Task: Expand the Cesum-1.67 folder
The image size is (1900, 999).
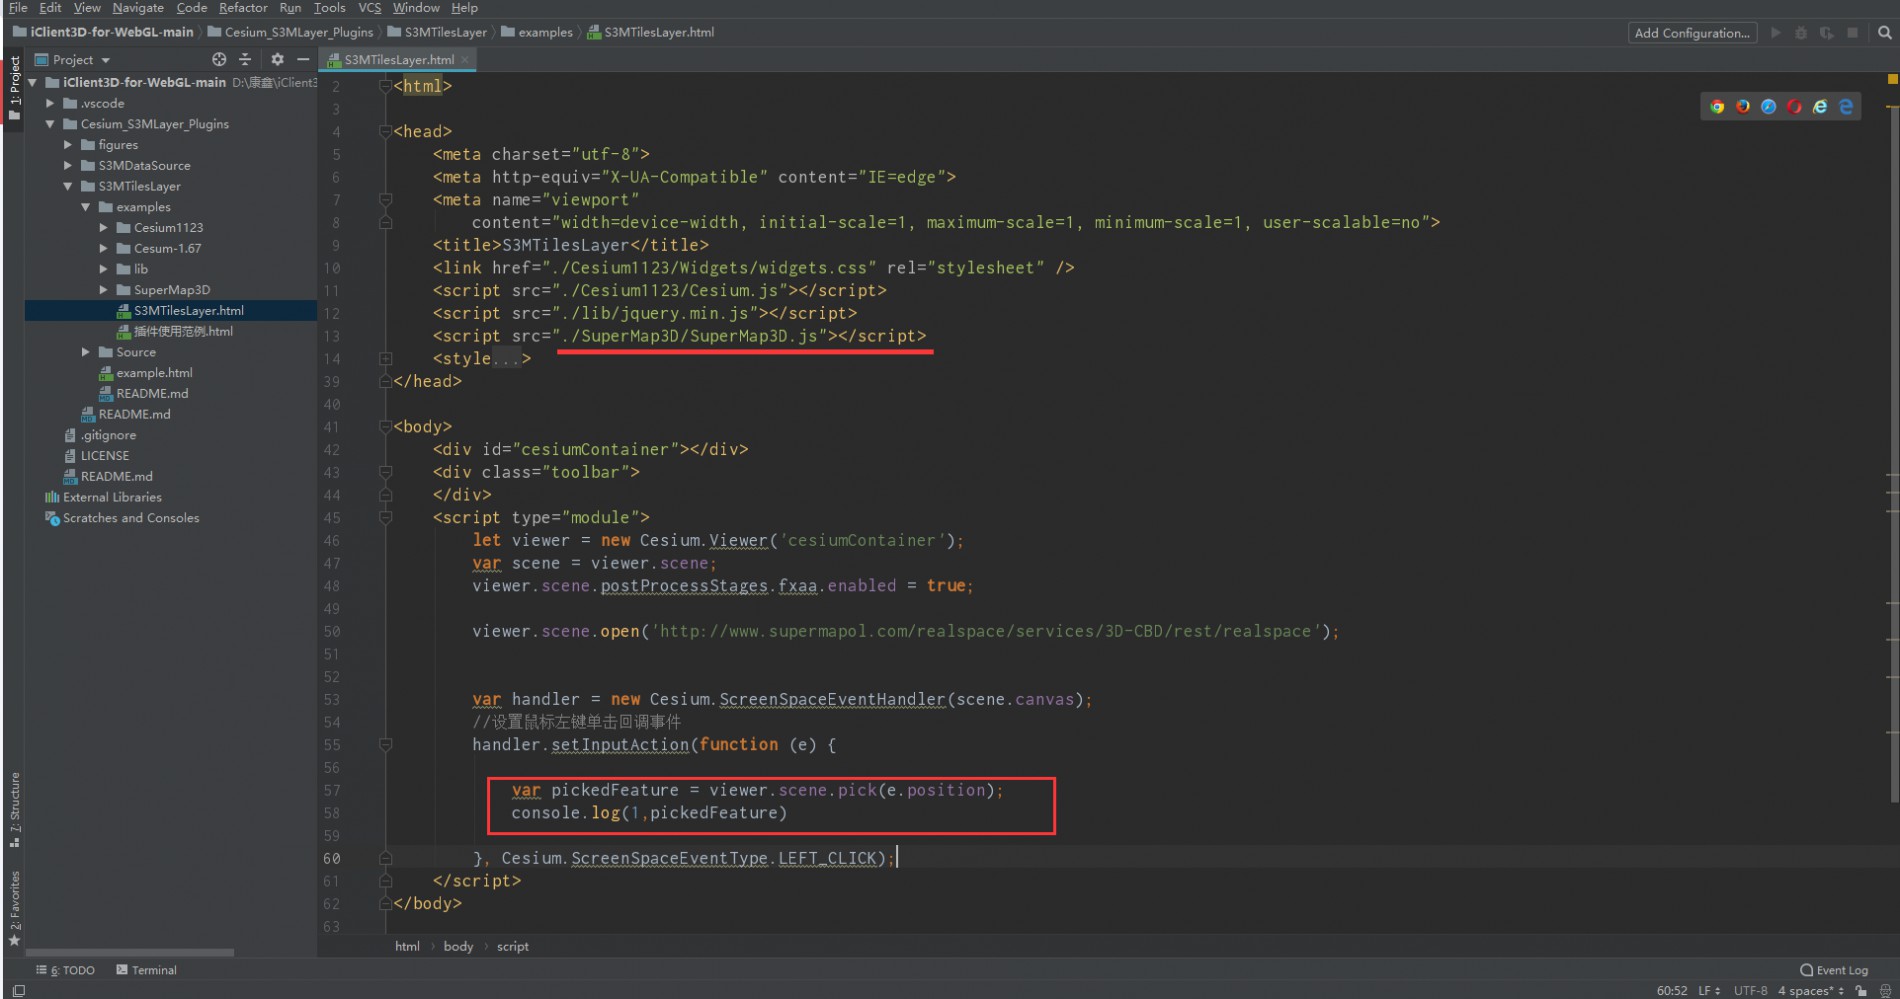Action: [103, 248]
